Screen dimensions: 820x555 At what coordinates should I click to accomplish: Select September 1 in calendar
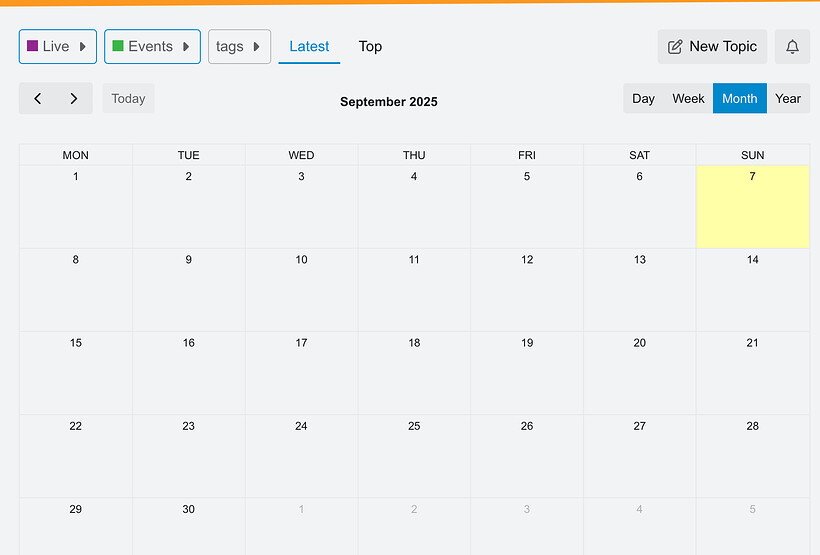click(76, 207)
